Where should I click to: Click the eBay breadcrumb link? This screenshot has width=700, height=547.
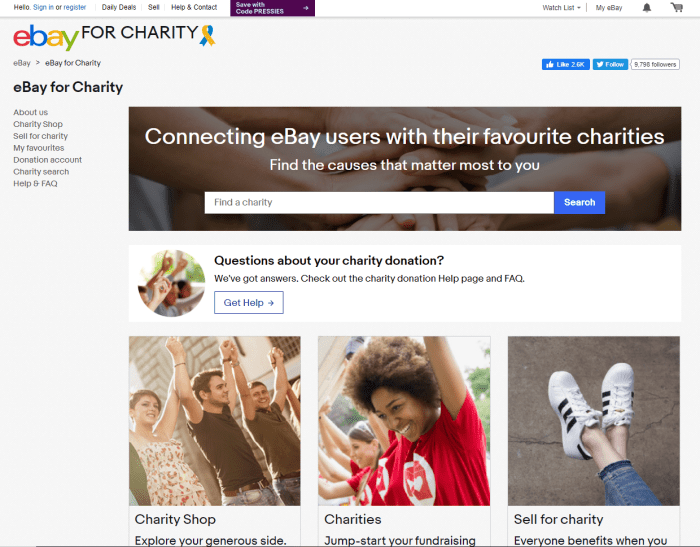click(x=22, y=63)
